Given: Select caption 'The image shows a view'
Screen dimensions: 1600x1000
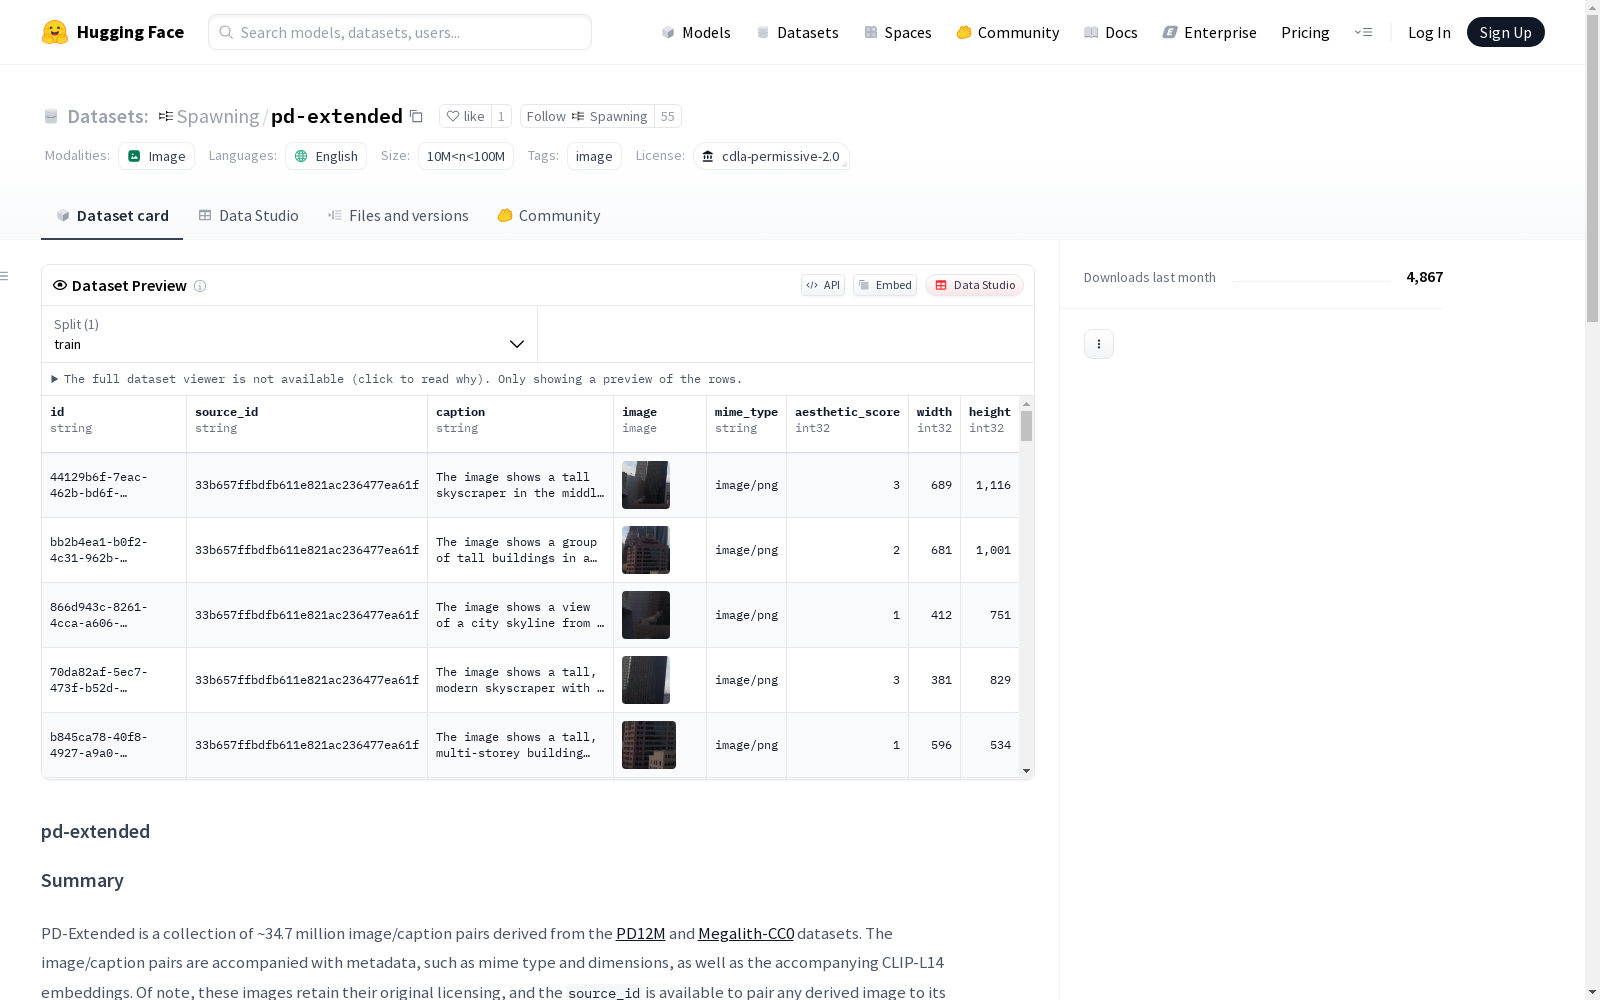Looking at the screenshot, I should 520,615.
